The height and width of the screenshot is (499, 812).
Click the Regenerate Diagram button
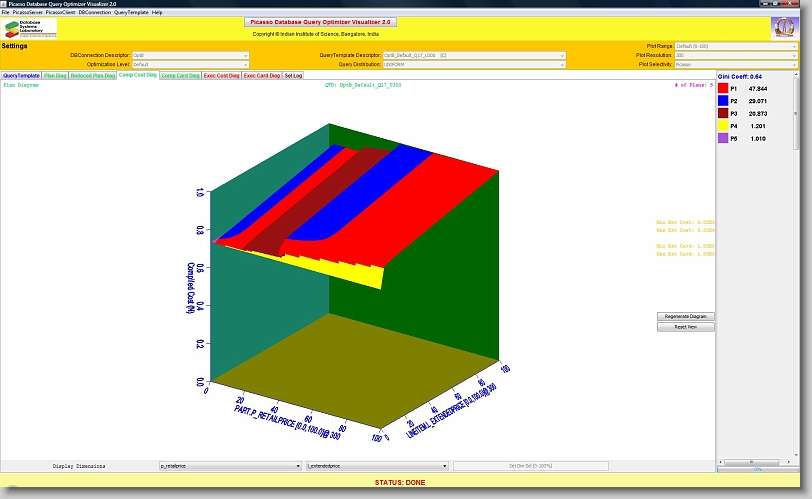pyautogui.click(x=685, y=316)
